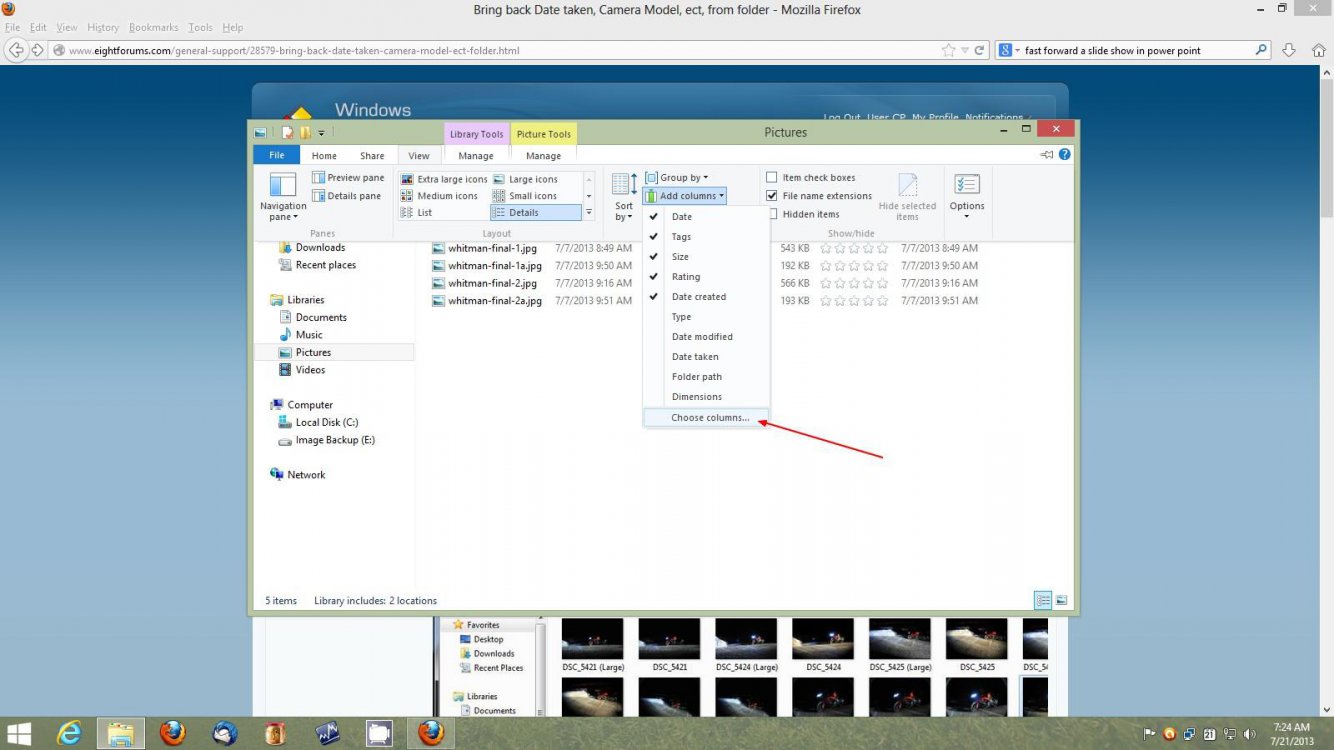Select Extra large icons layout
Image resolution: width=1334 pixels, height=750 pixels.
pos(444,179)
